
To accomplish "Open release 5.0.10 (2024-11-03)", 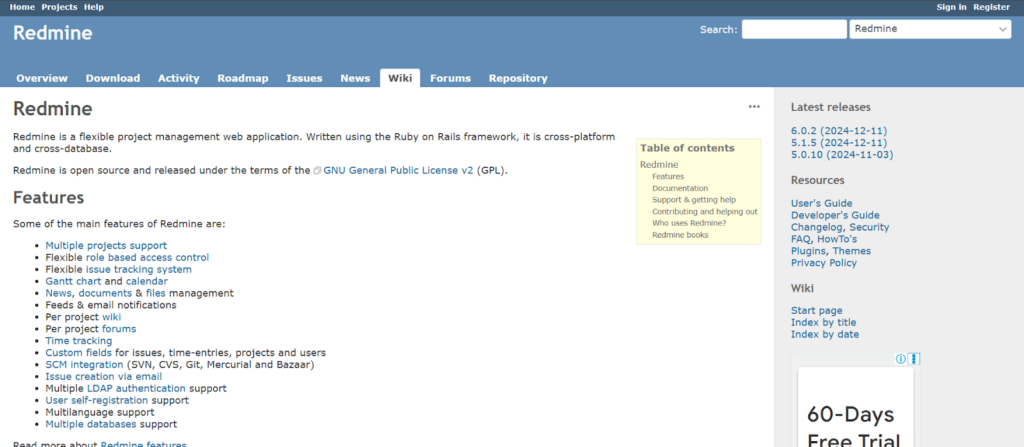I will (842, 155).
